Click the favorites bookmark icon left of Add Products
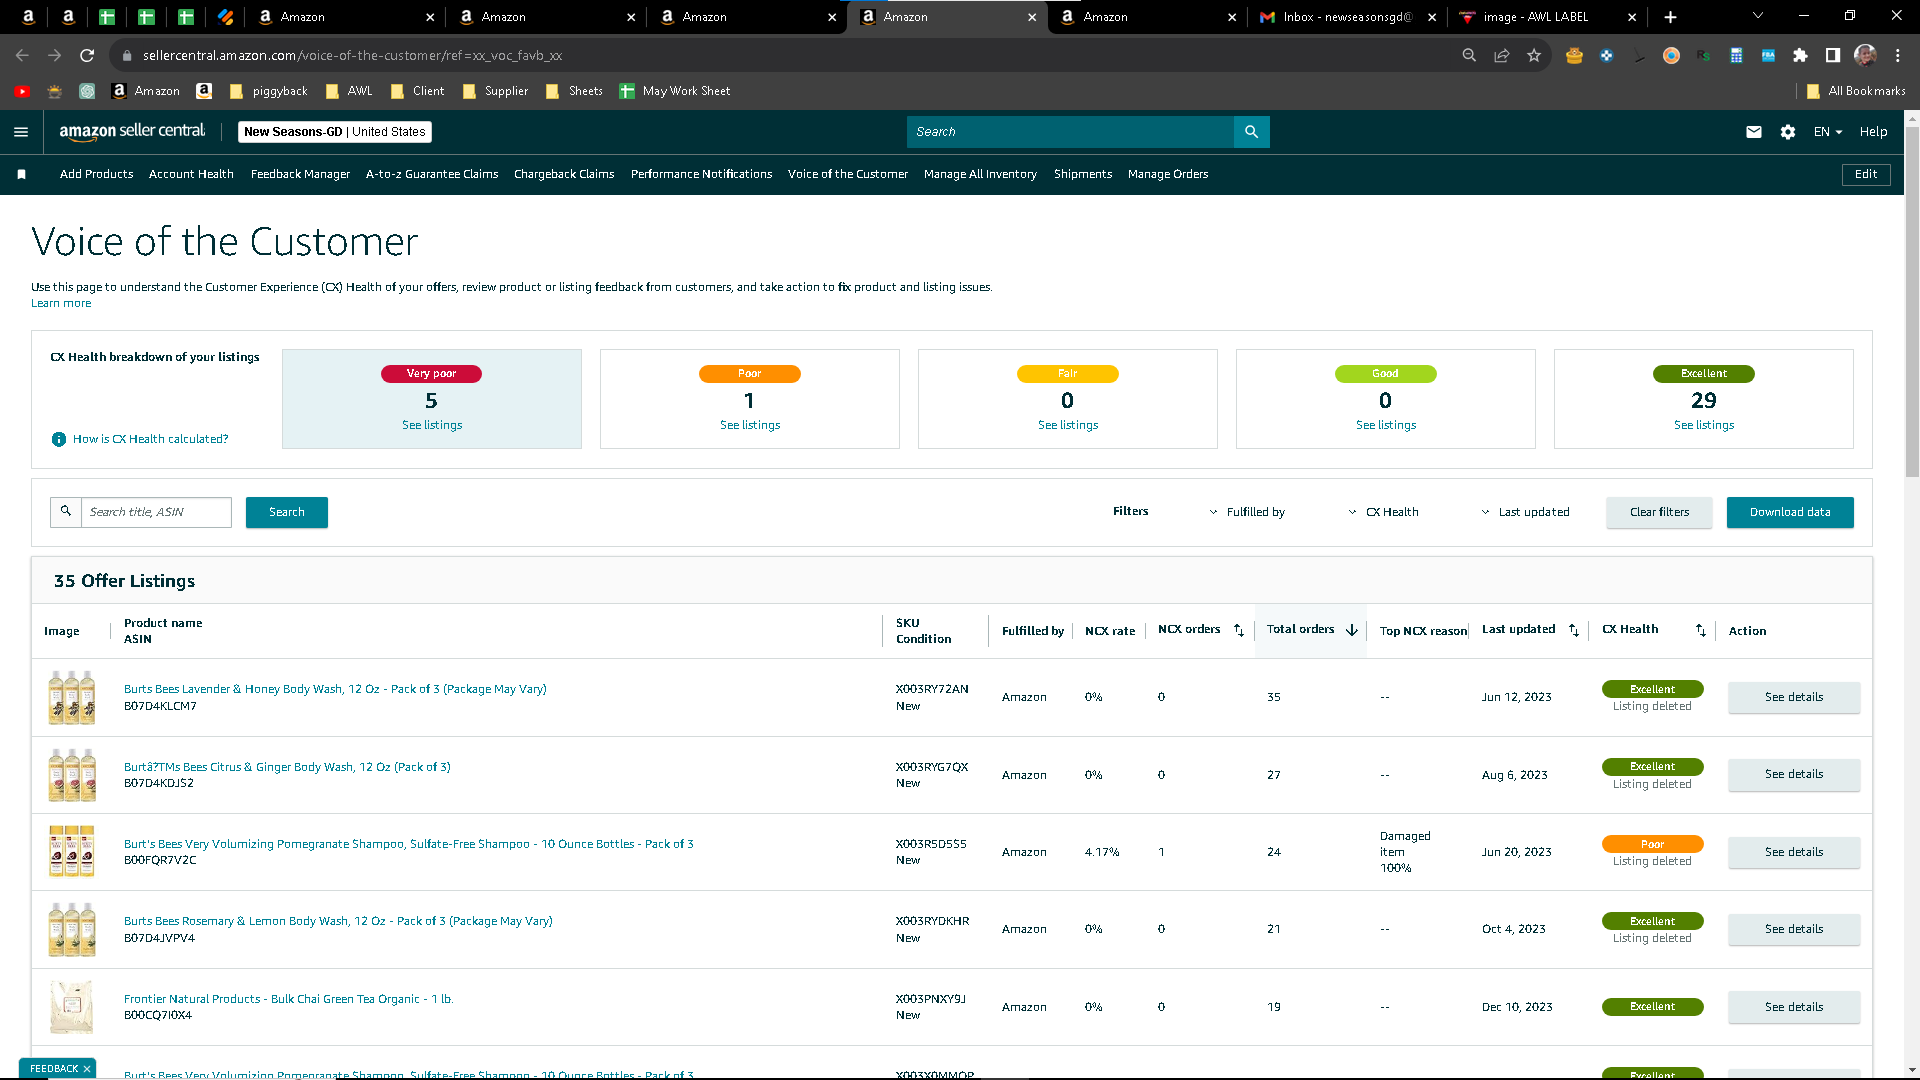1920x1080 pixels. coord(22,174)
